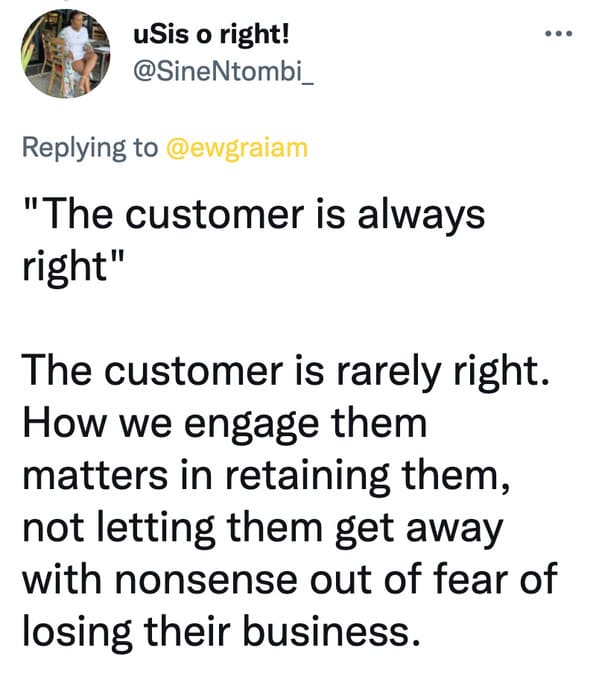Image resolution: width=599 pixels, height=674 pixels.
Task: Open the uSis o right! profile picture
Action: click(x=65, y=54)
